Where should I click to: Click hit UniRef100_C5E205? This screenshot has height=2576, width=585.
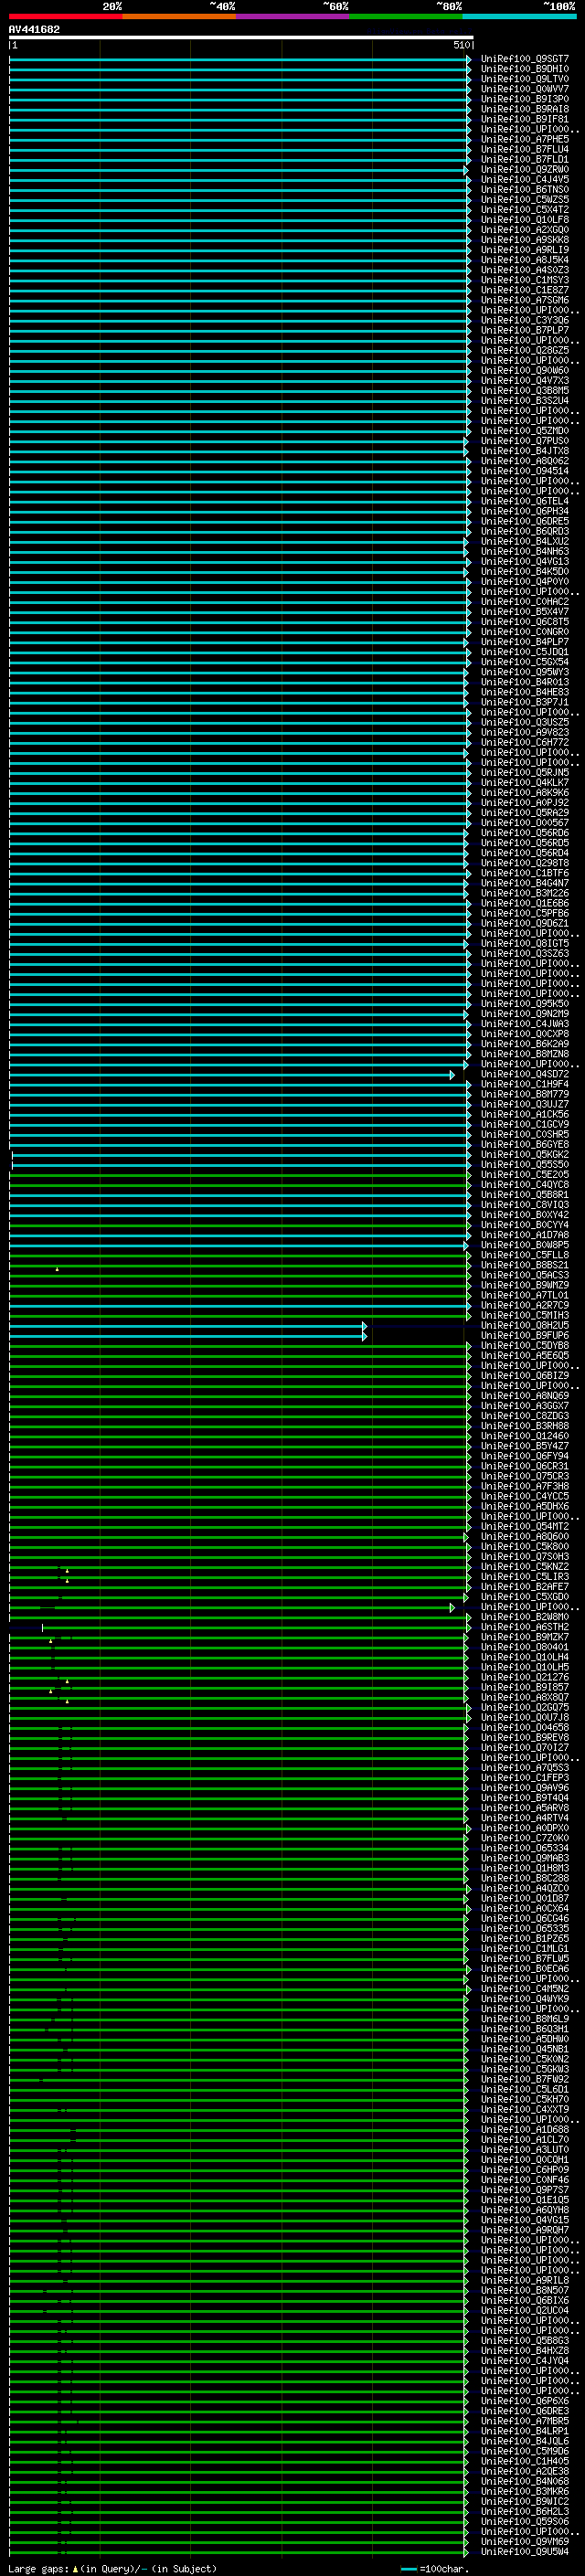click(x=525, y=1174)
